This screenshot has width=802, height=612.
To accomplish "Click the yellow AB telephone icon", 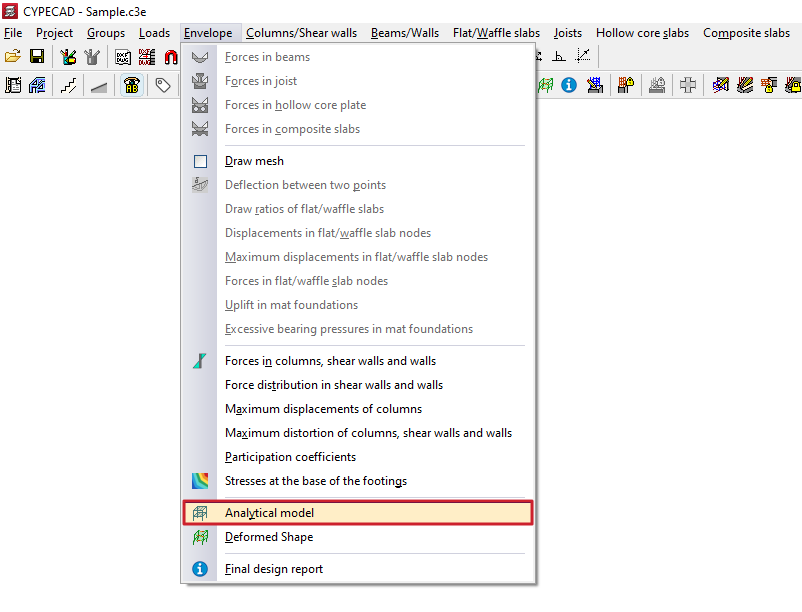I will pyautogui.click(x=132, y=85).
